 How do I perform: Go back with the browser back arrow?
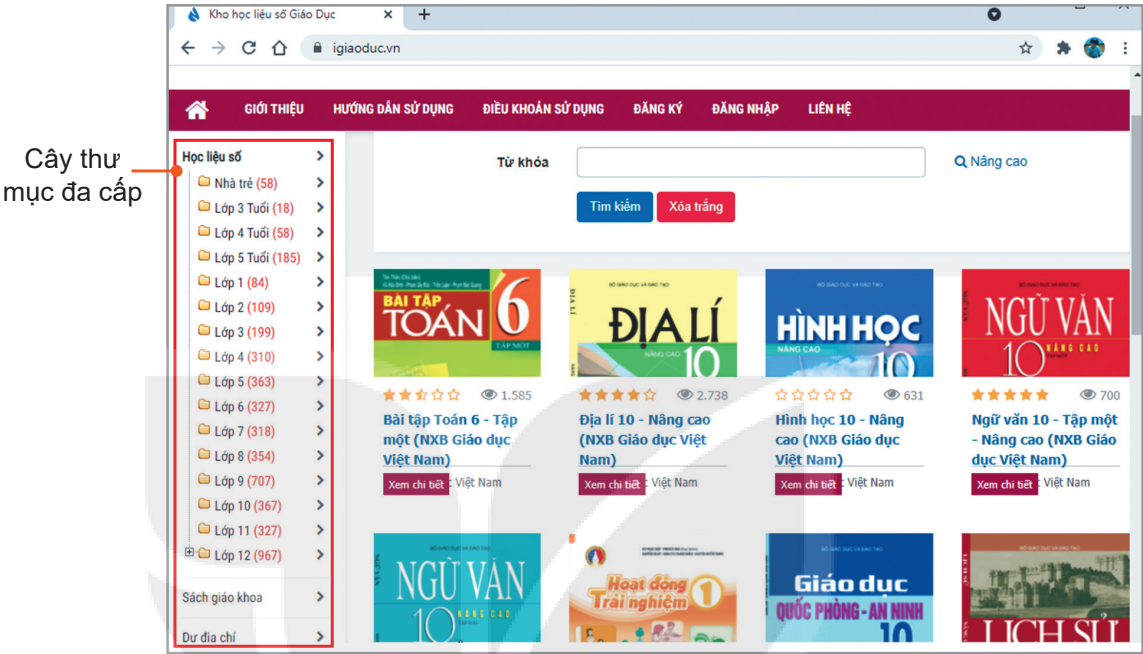click(x=188, y=48)
